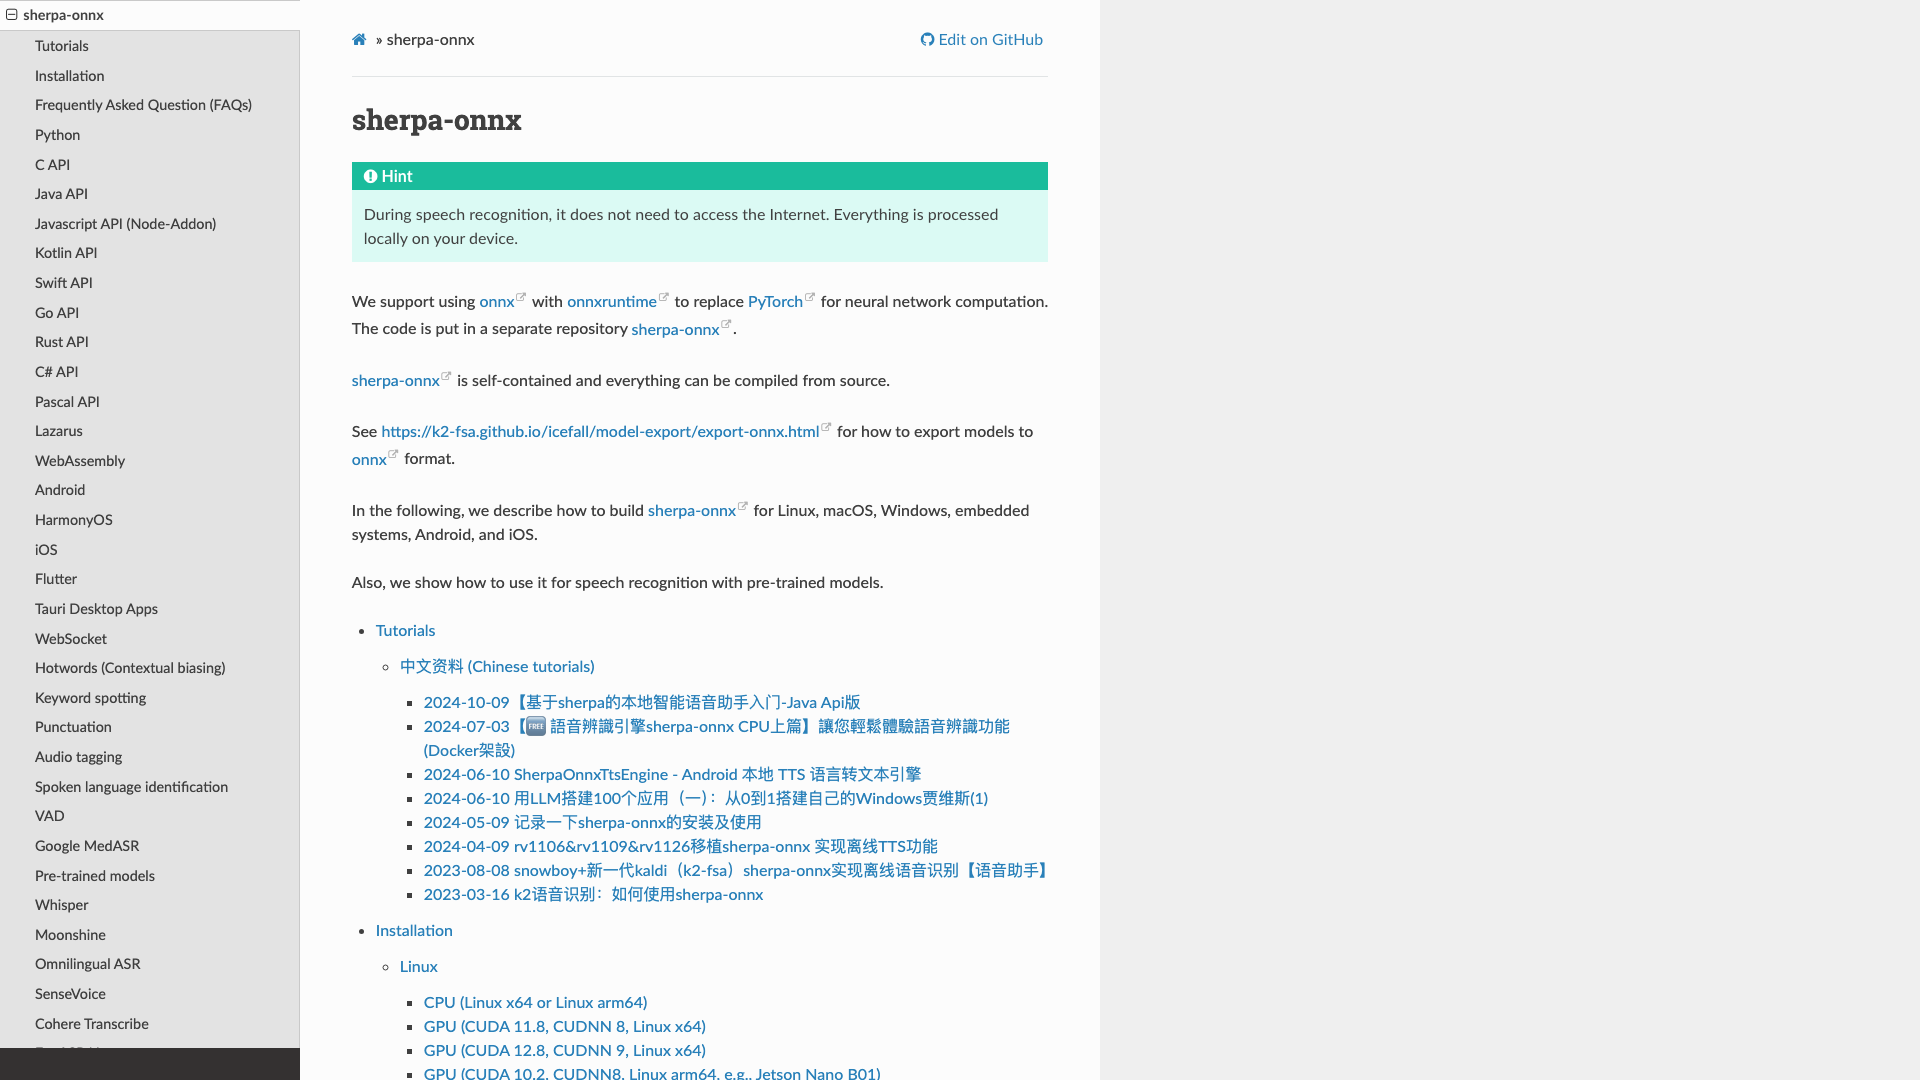Viewport: 1920px width, 1080px height.
Task: Open the 2024-05-09 sherpa-onnx安装及使用 tutorial link
Action: tap(592, 822)
